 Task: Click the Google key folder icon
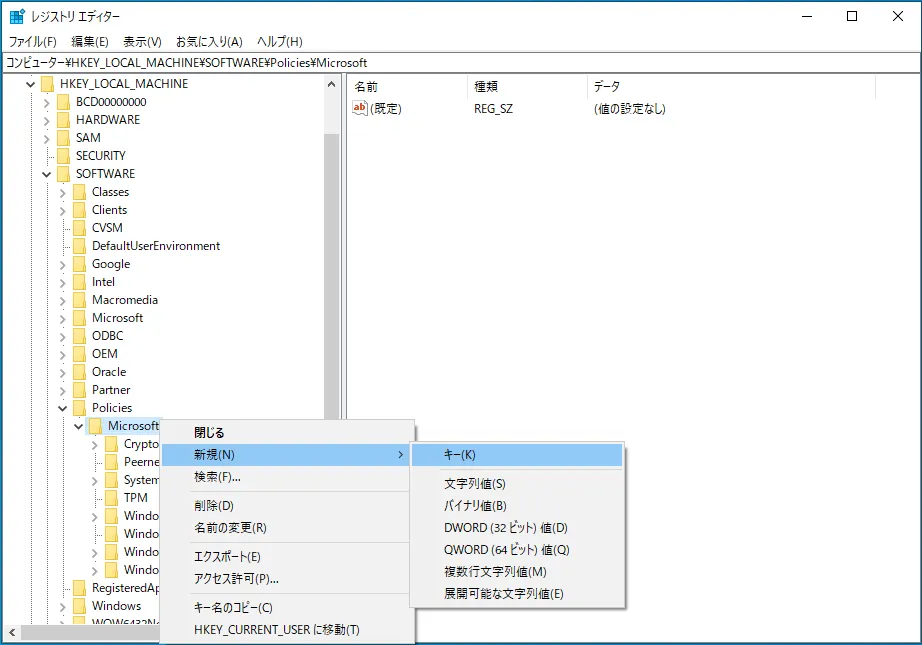click(x=79, y=264)
